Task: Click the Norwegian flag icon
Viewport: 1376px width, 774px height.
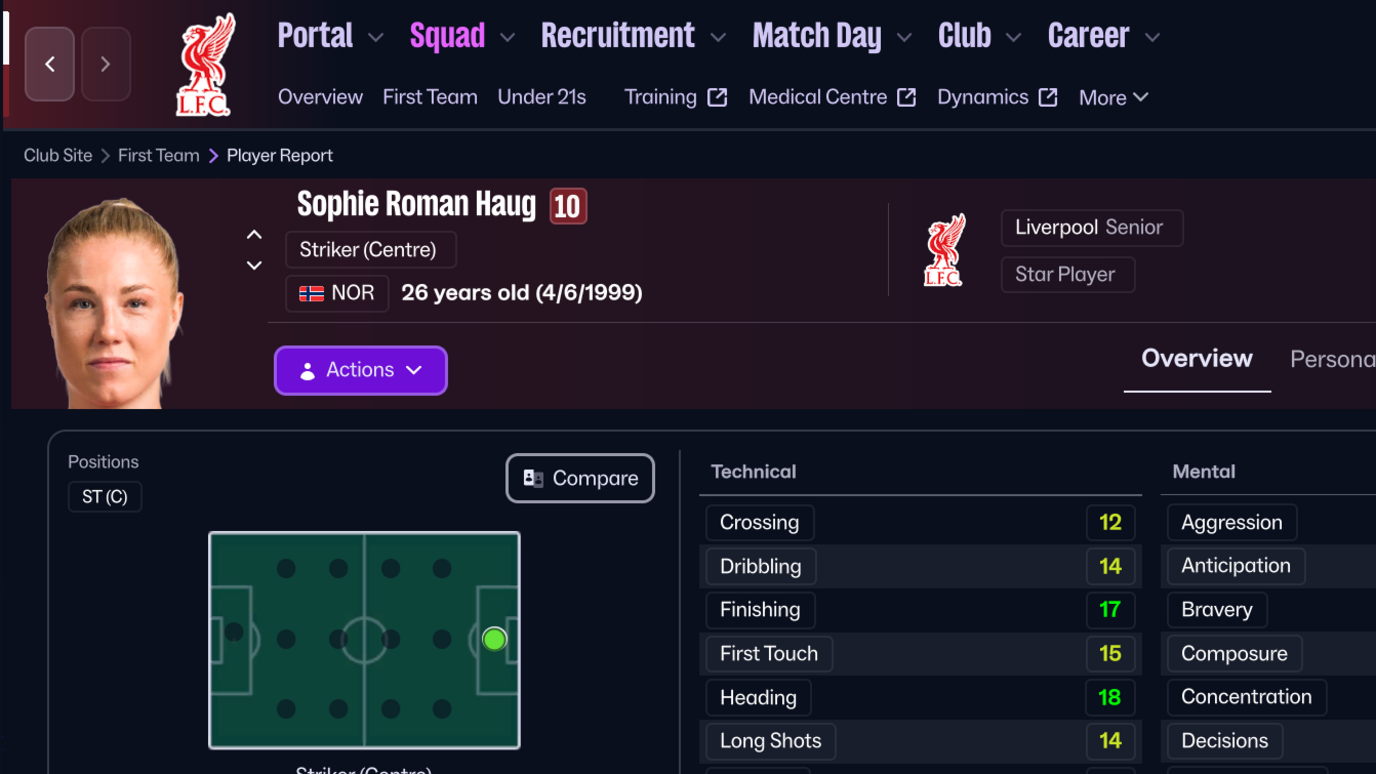Action: click(x=311, y=294)
